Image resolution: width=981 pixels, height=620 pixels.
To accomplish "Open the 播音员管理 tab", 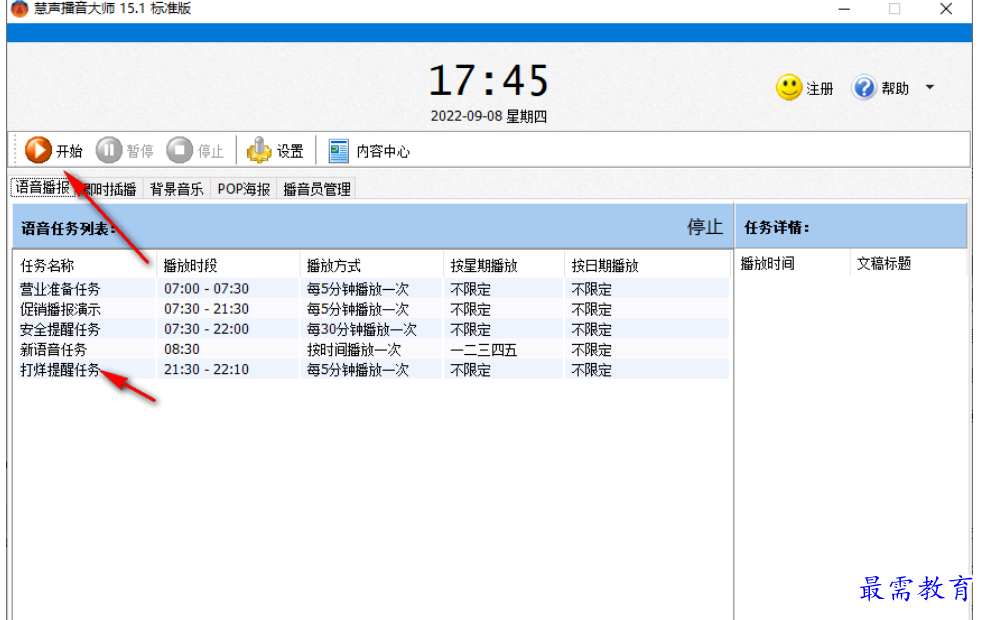I will pyautogui.click(x=316, y=187).
